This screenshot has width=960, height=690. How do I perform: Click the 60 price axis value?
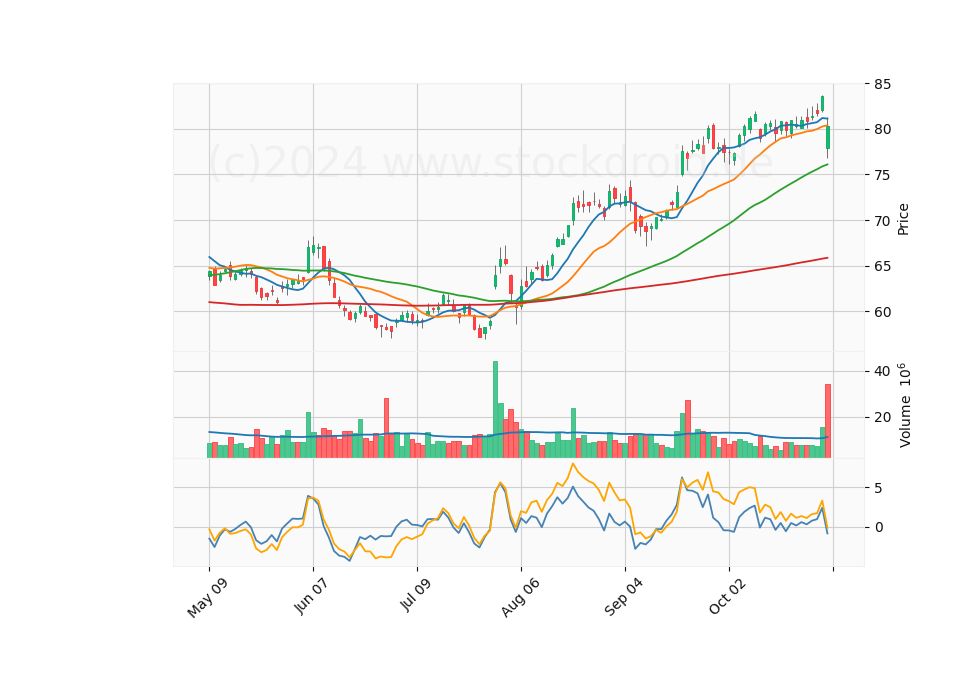tap(882, 312)
